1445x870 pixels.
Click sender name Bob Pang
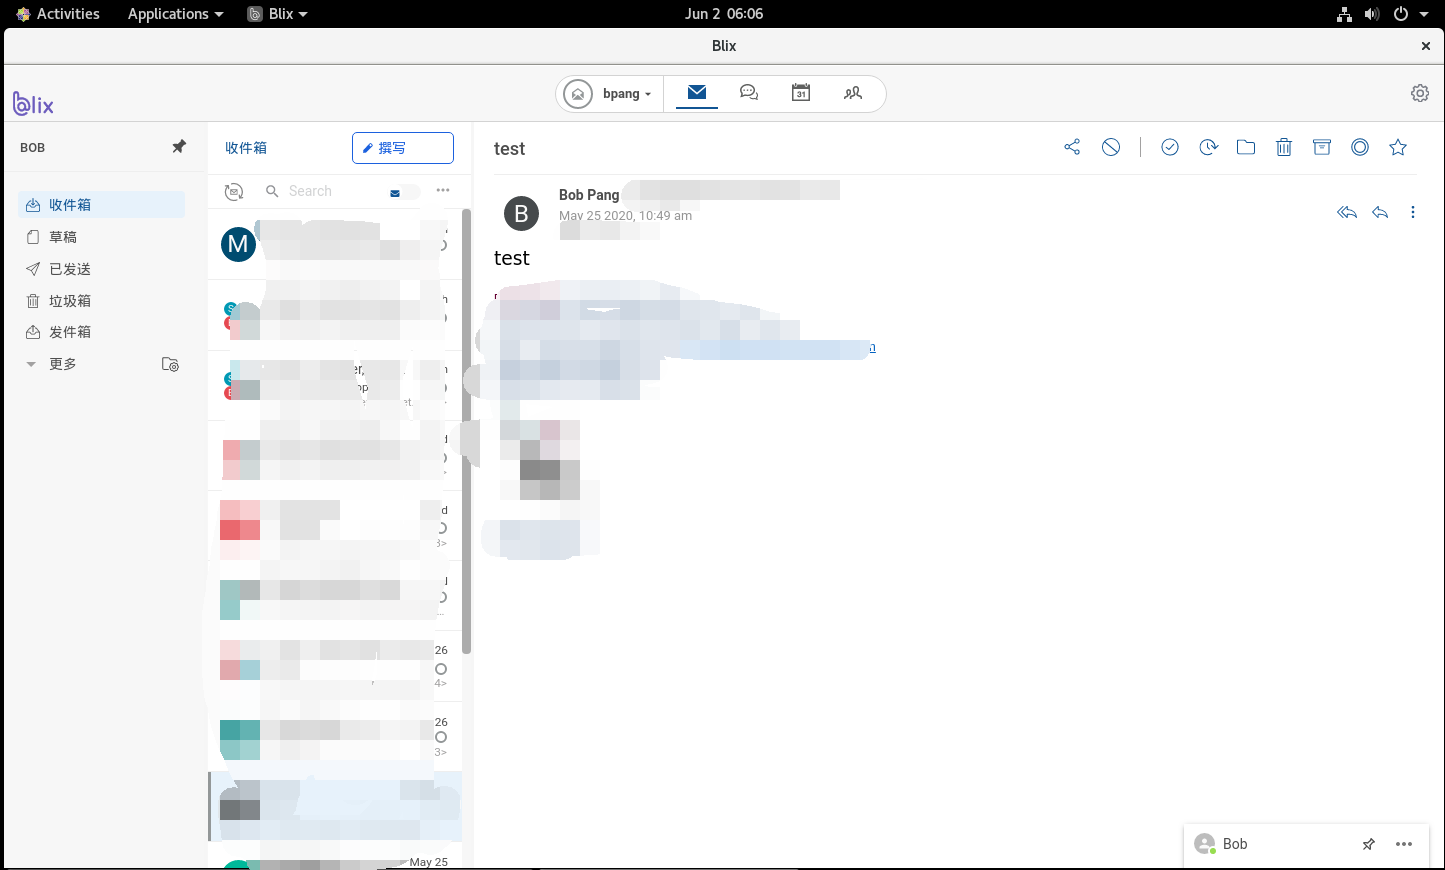589,195
